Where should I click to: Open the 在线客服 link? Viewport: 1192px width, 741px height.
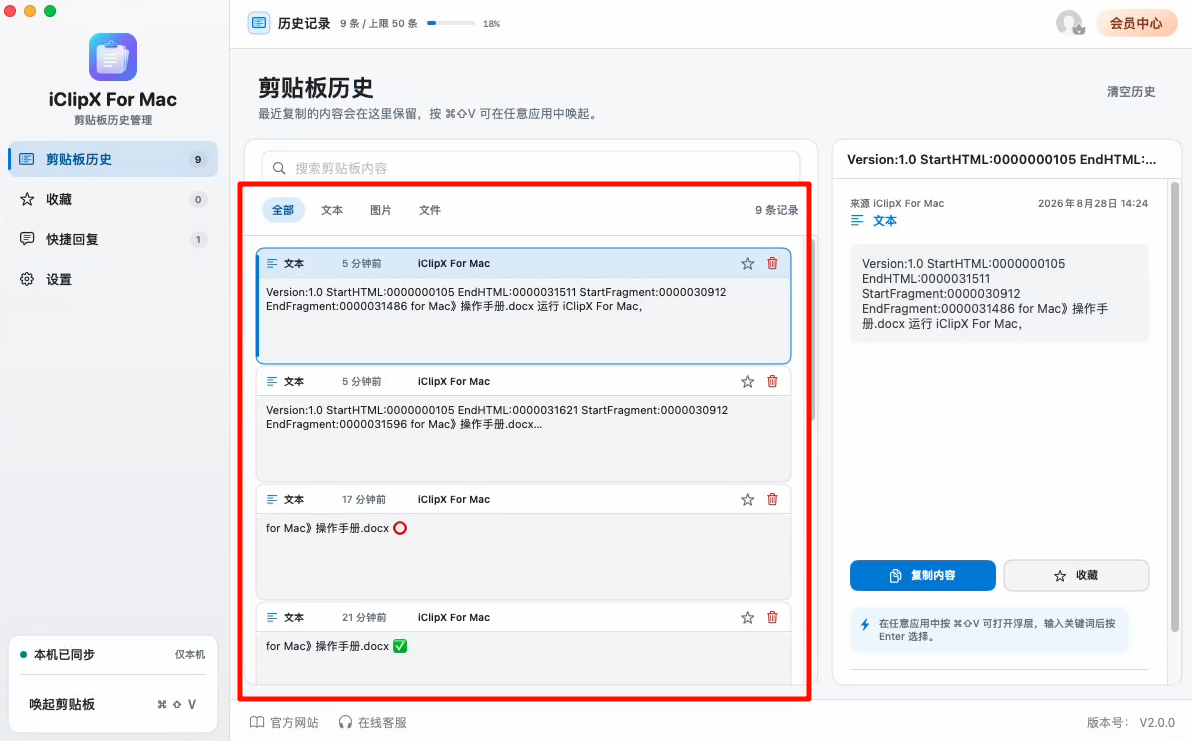(x=372, y=722)
